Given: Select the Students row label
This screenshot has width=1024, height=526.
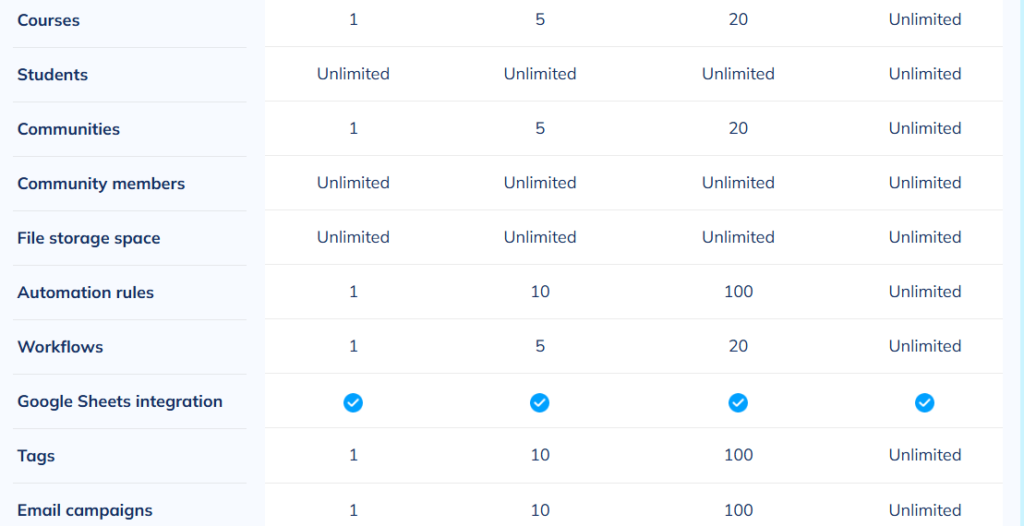Looking at the screenshot, I should (52, 74).
